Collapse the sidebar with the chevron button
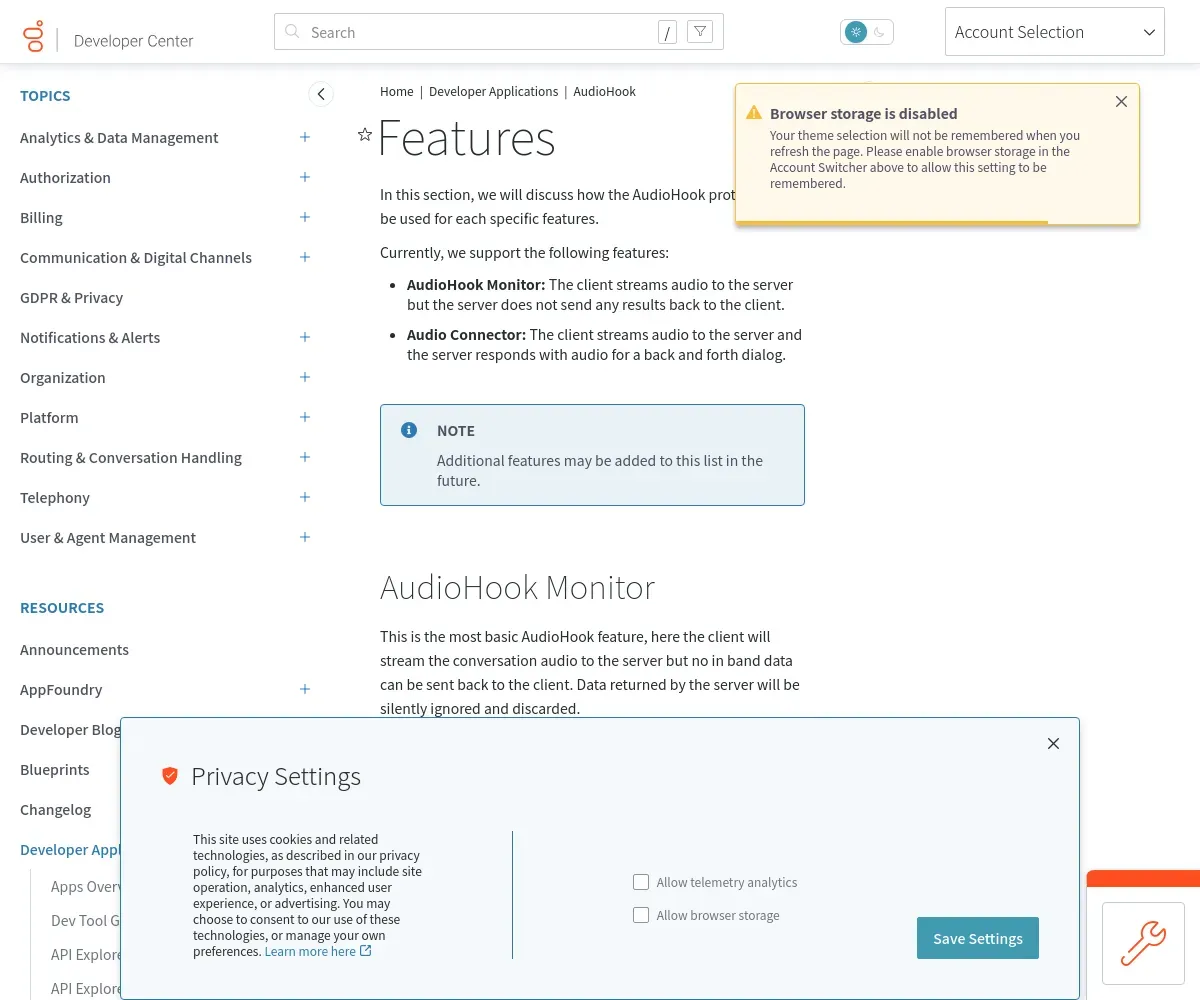 321,94
